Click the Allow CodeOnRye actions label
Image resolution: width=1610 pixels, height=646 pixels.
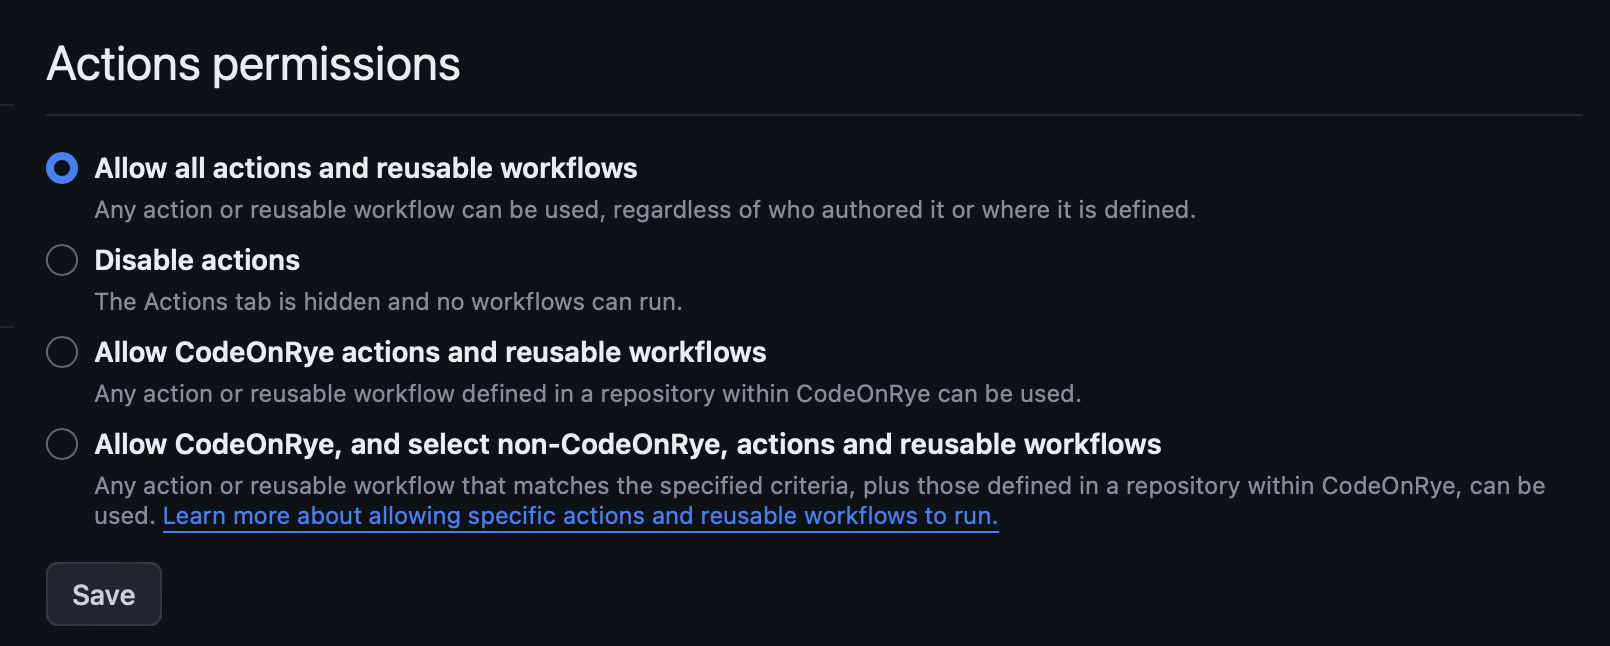[x=429, y=352]
